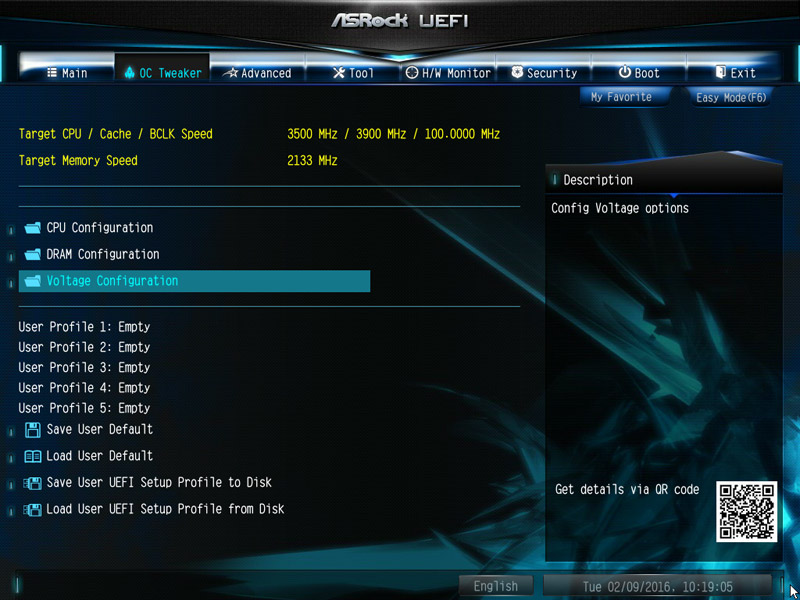Open the Boot tab

639,73
